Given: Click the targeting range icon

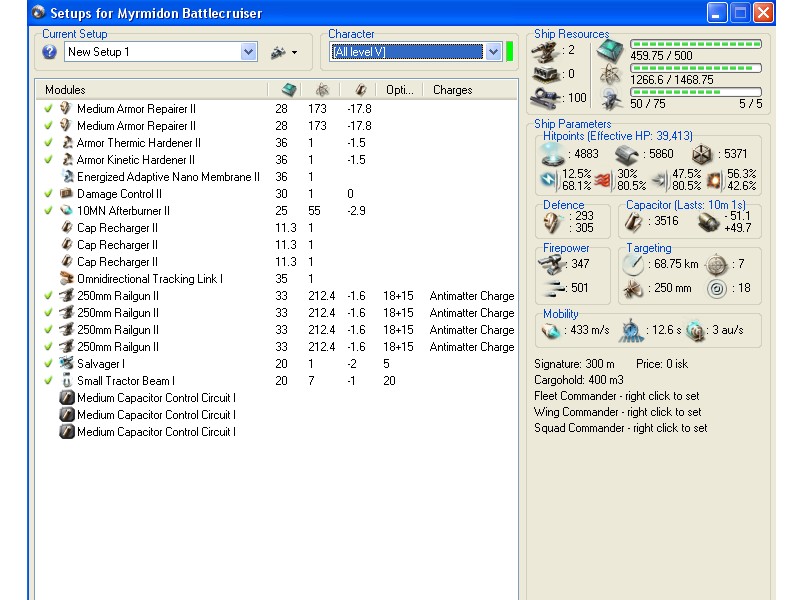Looking at the screenshot, I should click(635, 265).
